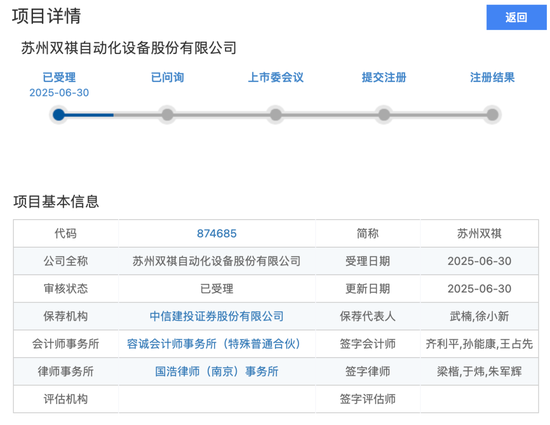Click the 项目基本信息 section heading

click(x=56, y=202)
